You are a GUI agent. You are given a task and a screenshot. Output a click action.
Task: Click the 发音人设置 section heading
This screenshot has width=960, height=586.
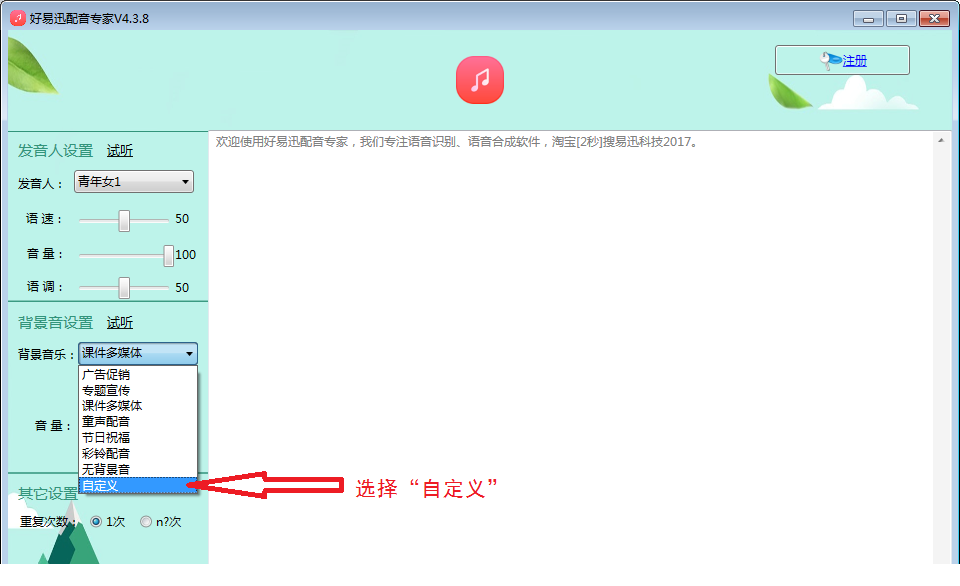tap(56, 151)
